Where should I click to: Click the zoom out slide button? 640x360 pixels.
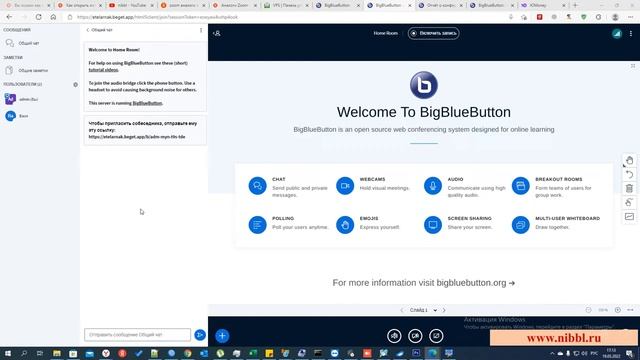point(588,310)
